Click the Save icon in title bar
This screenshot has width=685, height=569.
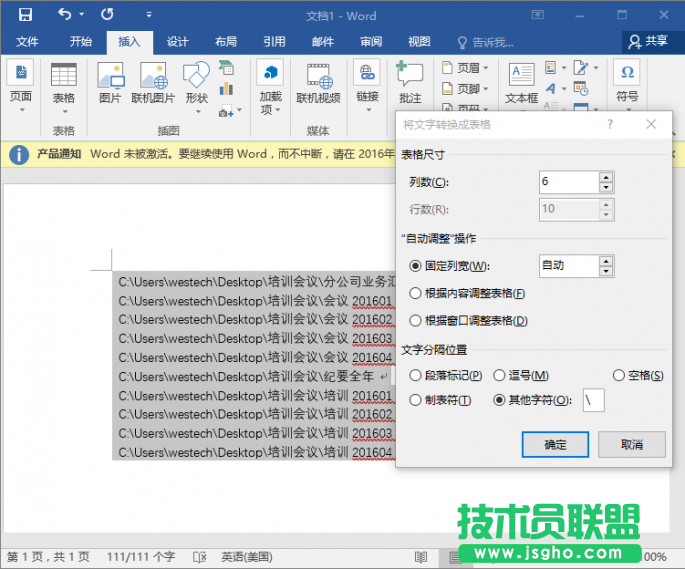coord(25,15)
